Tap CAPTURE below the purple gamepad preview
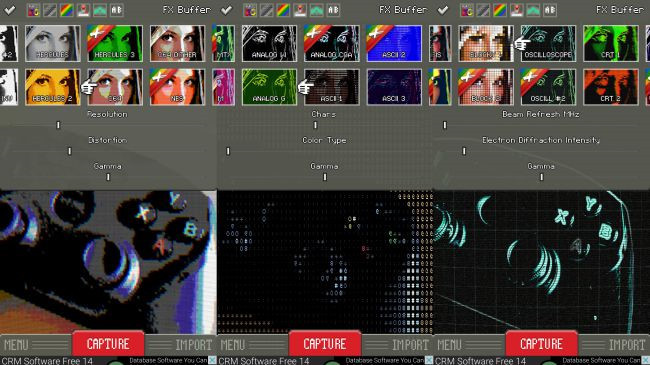Screen dimensions: 650x365 click(x=108, y=344)
